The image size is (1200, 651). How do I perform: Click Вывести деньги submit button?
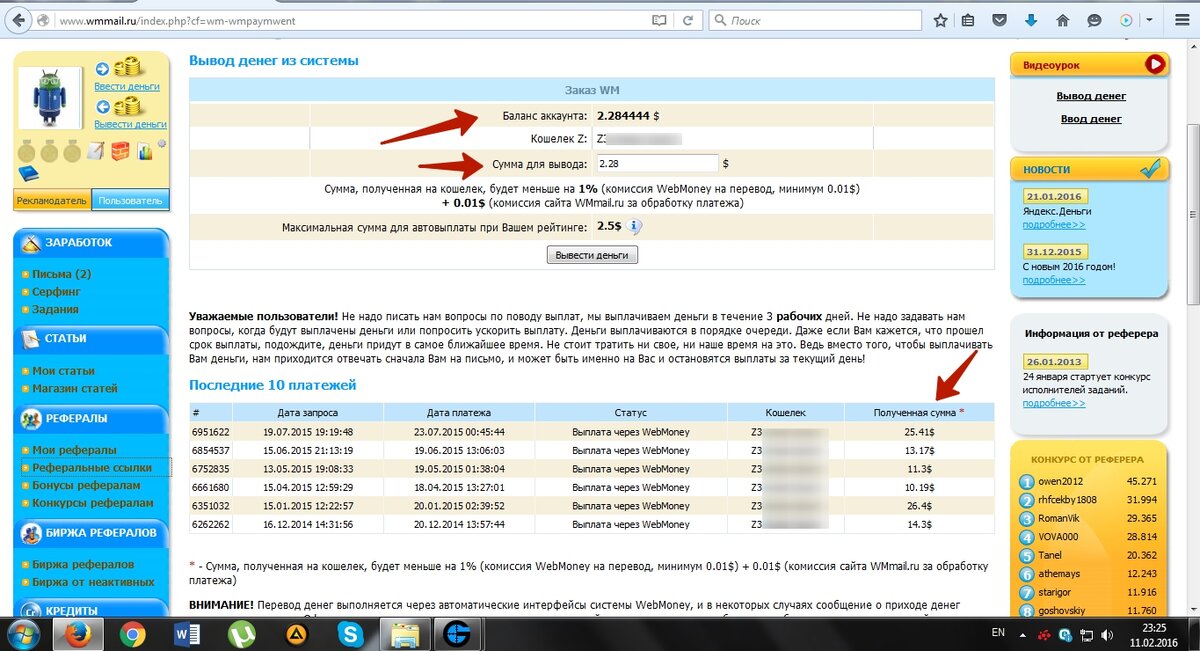pyautogui.click(x=592, y=255)
